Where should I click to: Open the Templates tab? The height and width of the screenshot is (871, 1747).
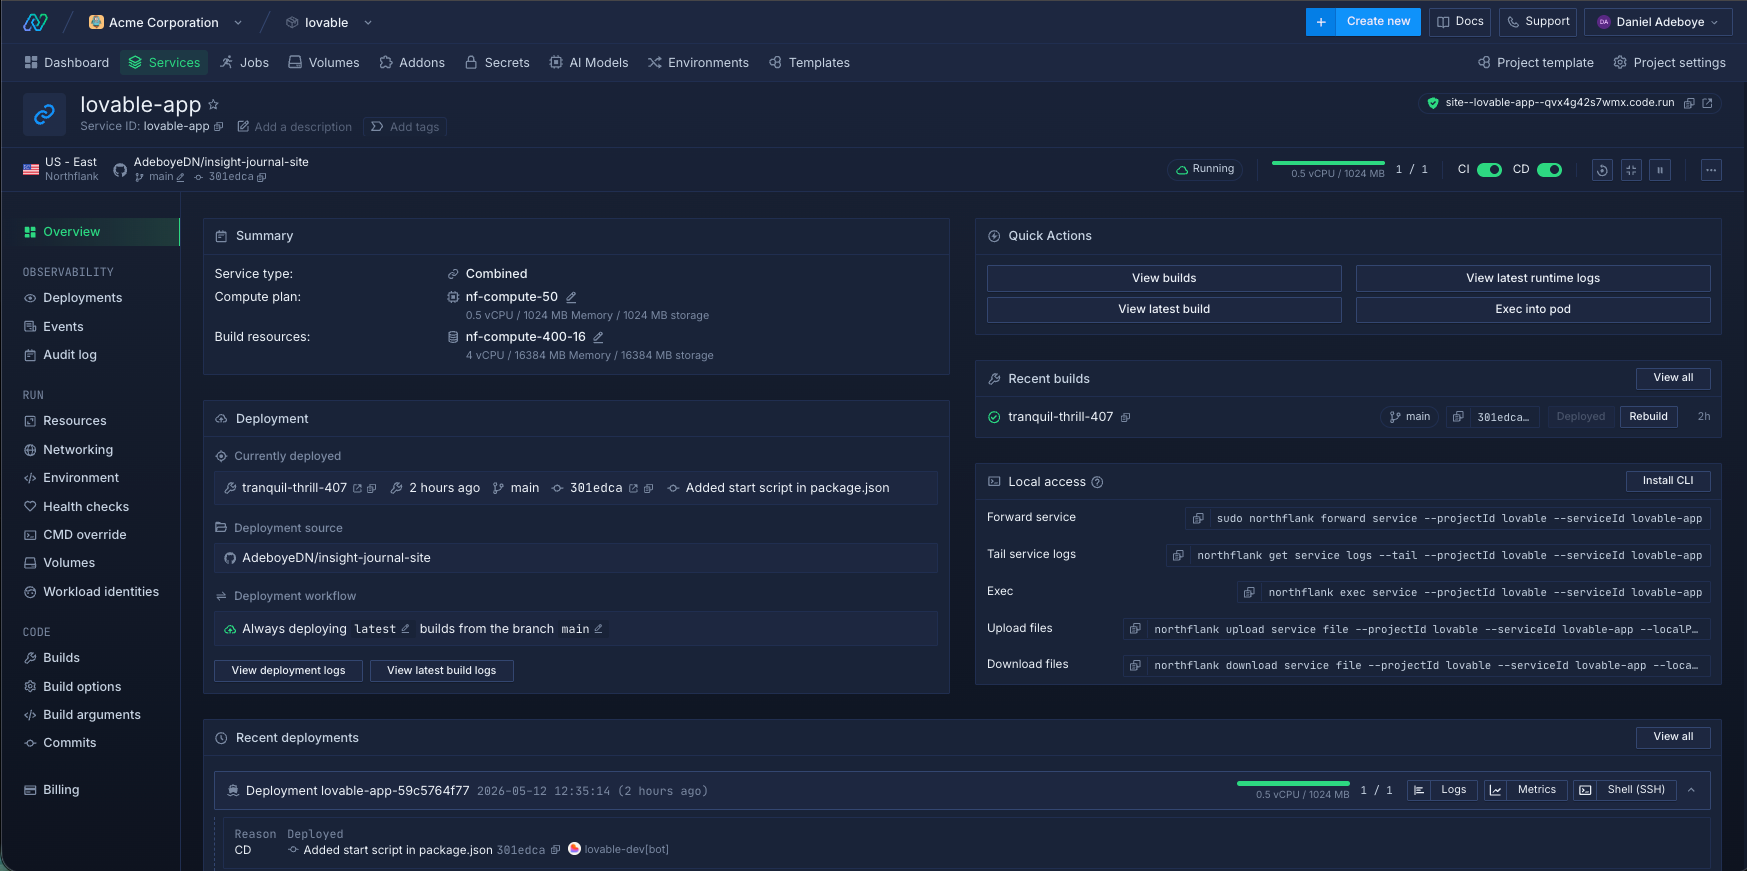click(809, 62)
